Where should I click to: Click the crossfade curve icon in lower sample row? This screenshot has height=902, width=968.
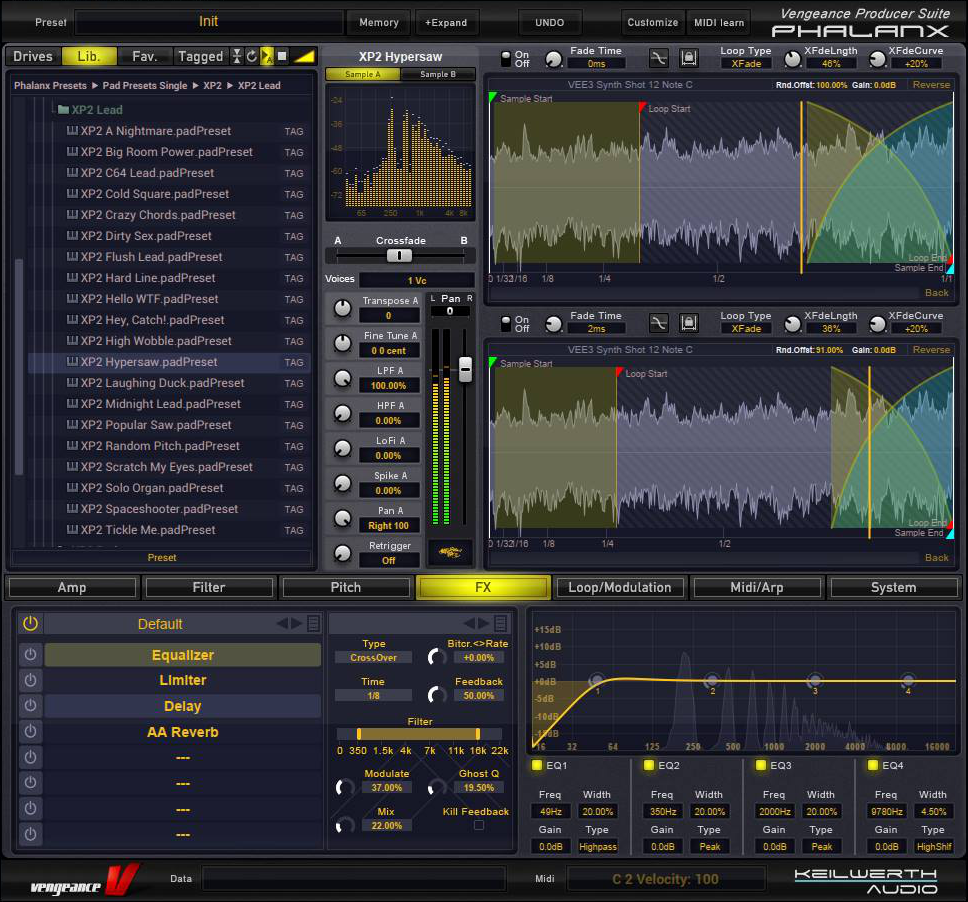pyautogui.click(x=658, y=323)
